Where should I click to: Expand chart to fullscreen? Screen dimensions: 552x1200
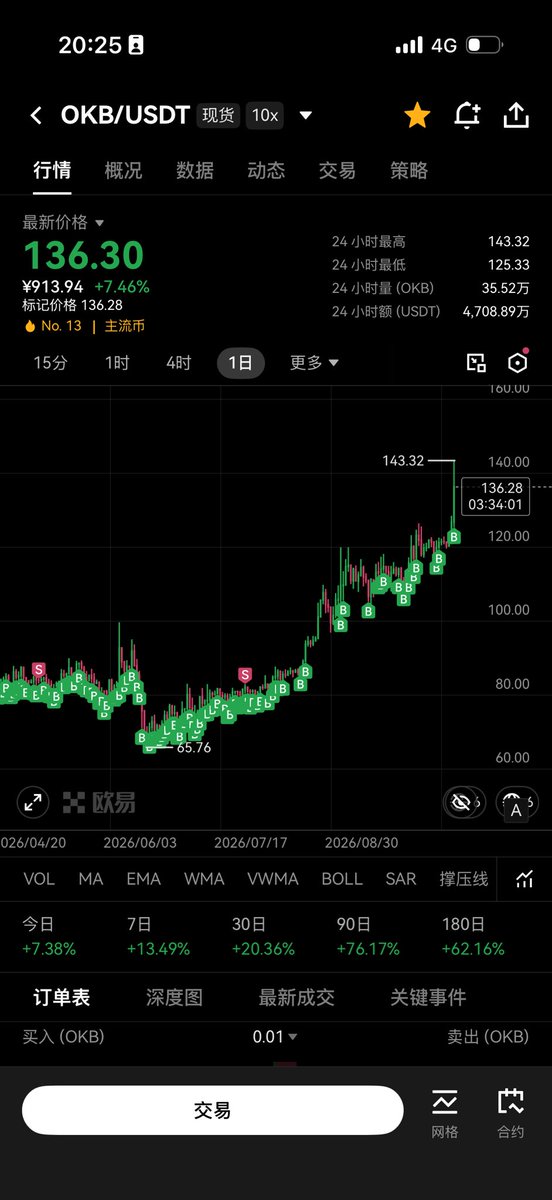click(x=33, y=802)
